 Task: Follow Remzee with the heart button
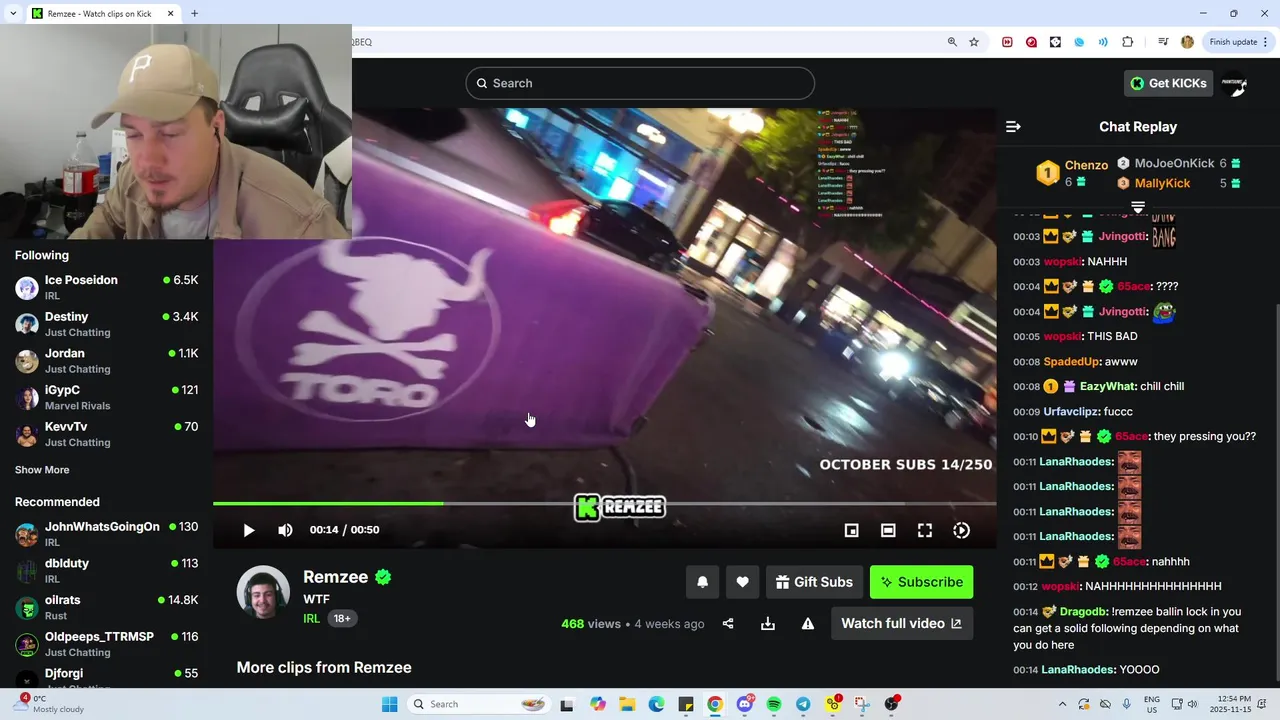tap(742, 582)
